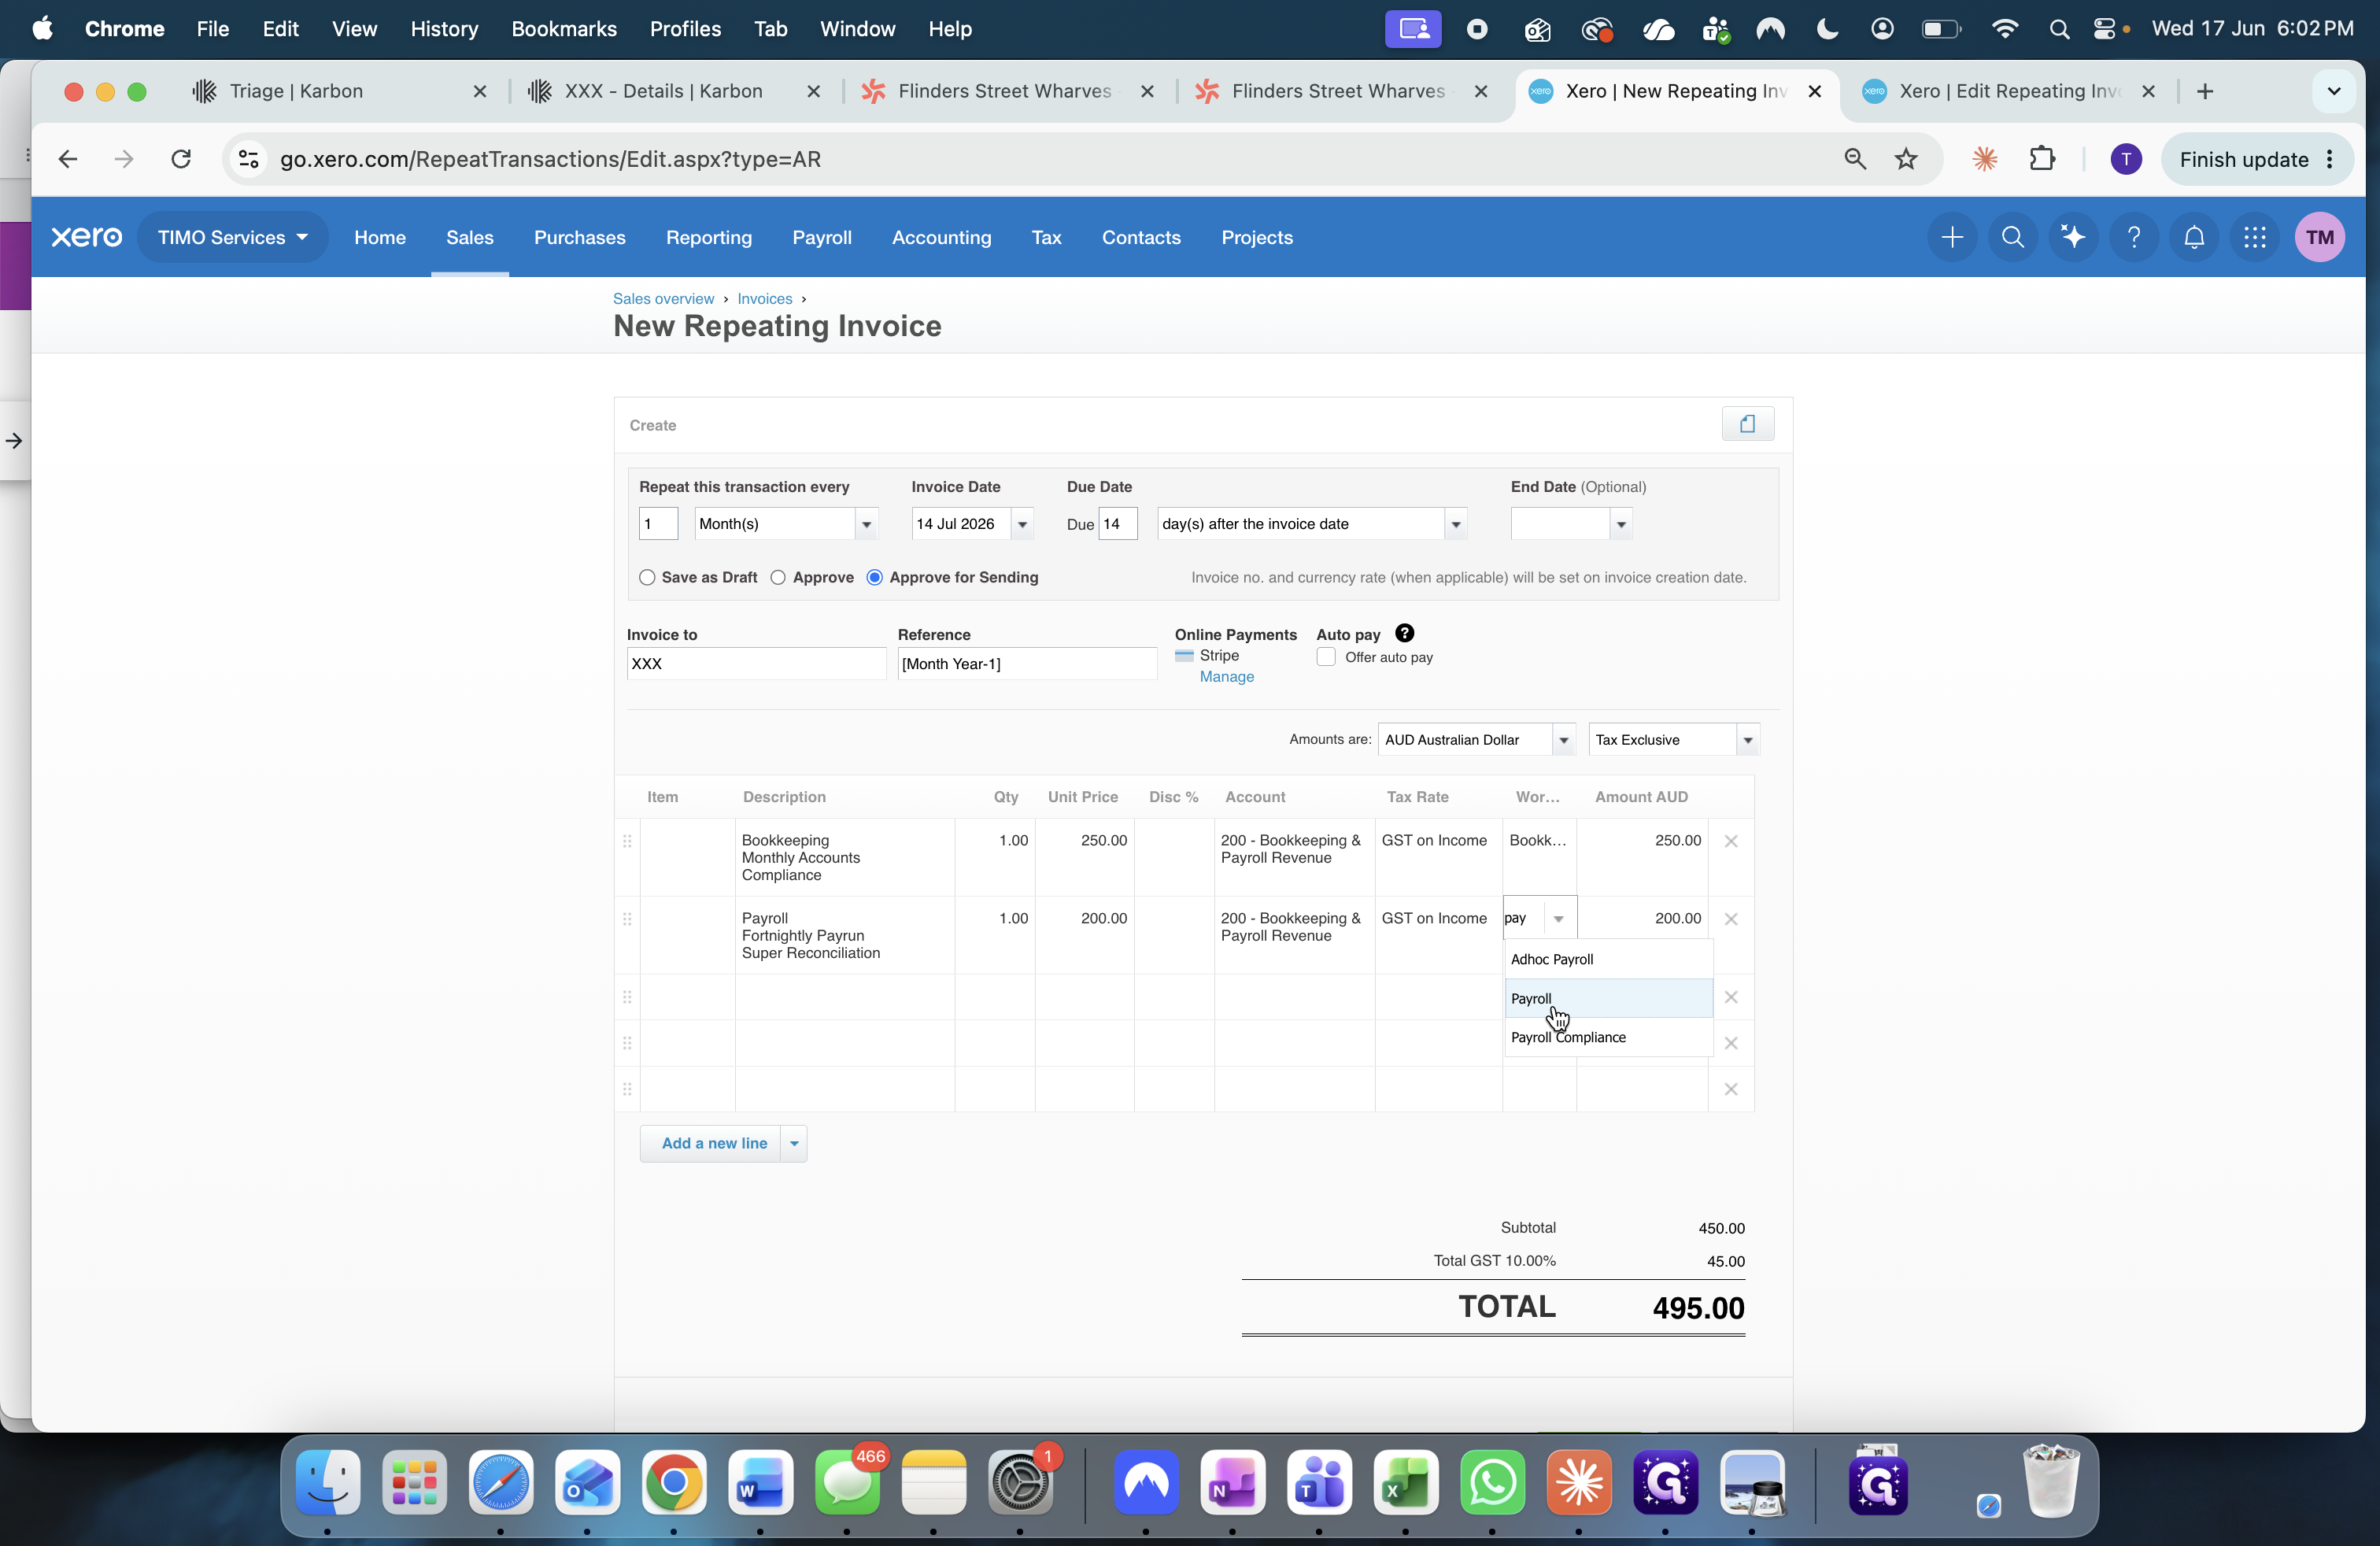
Task: Click the attach files icon on Create panel
Action: coord(1748,424)
